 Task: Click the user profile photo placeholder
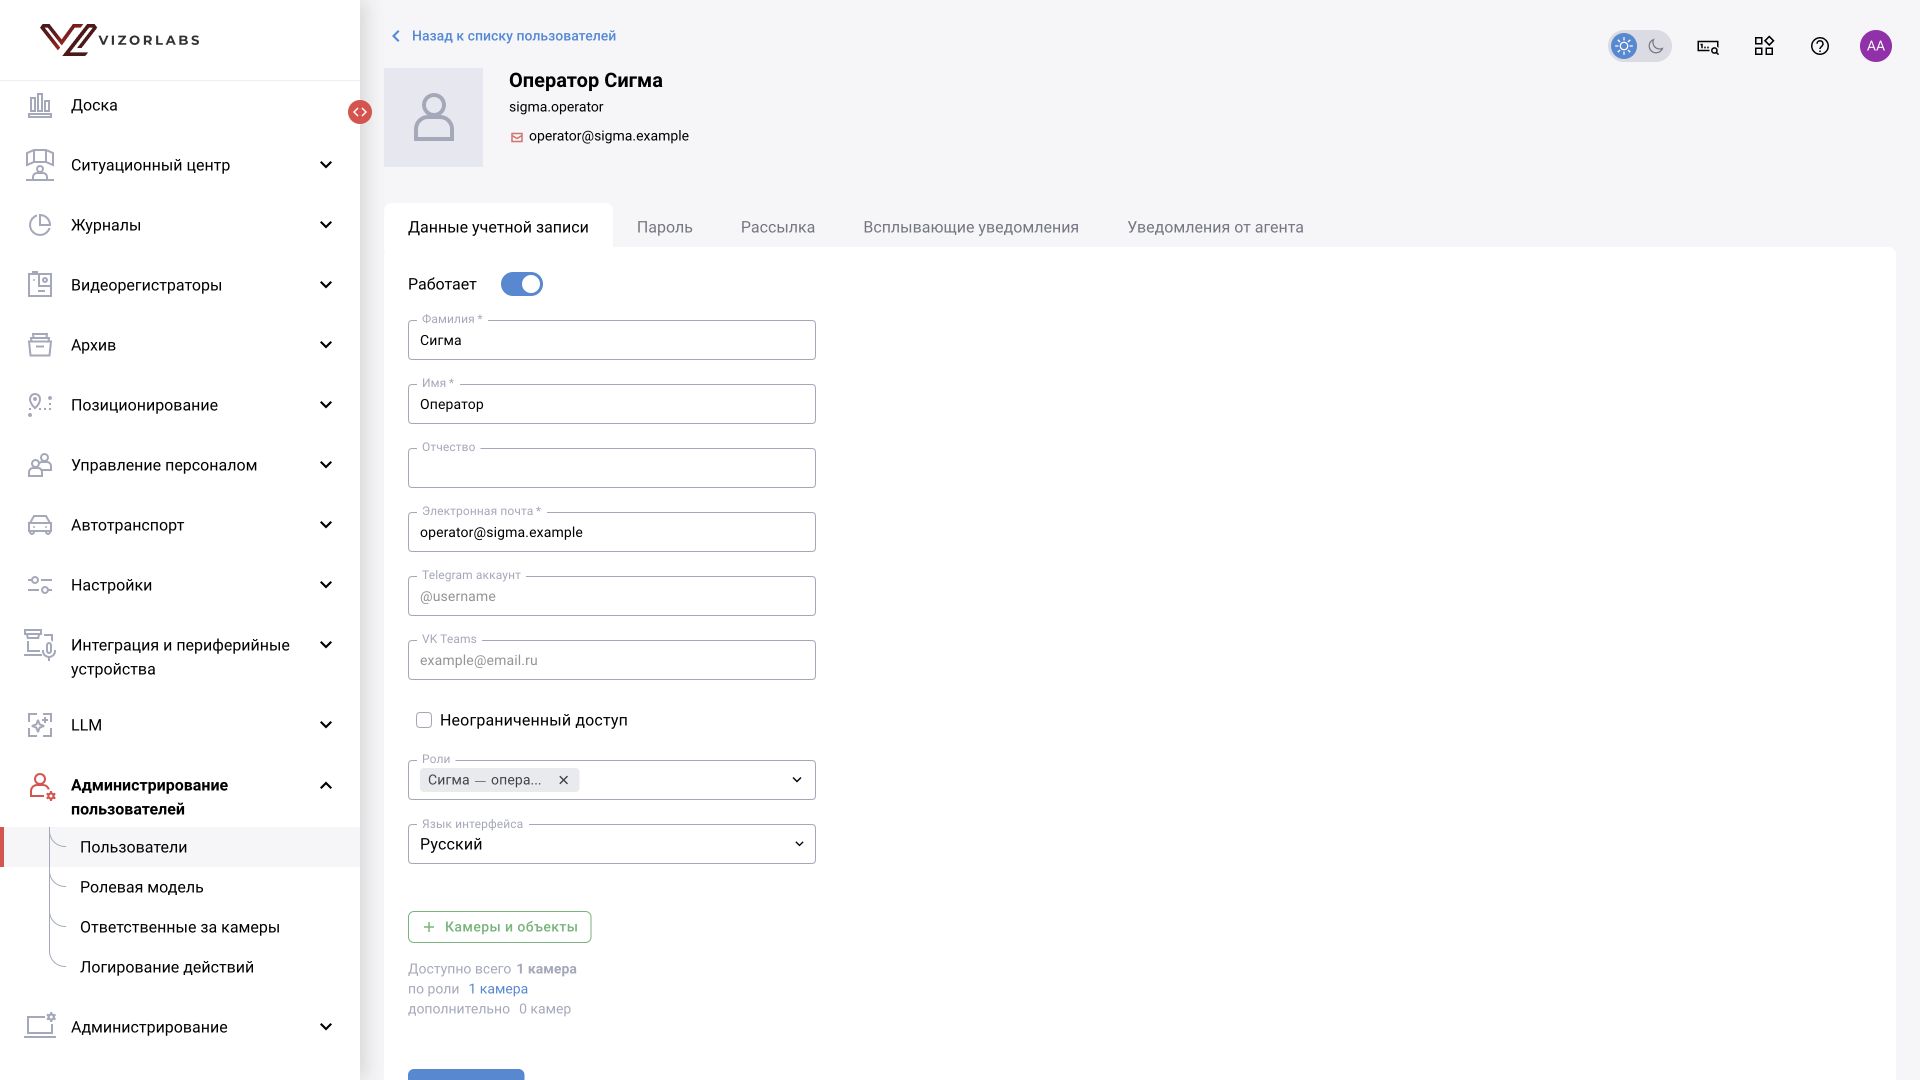(434, 117)
